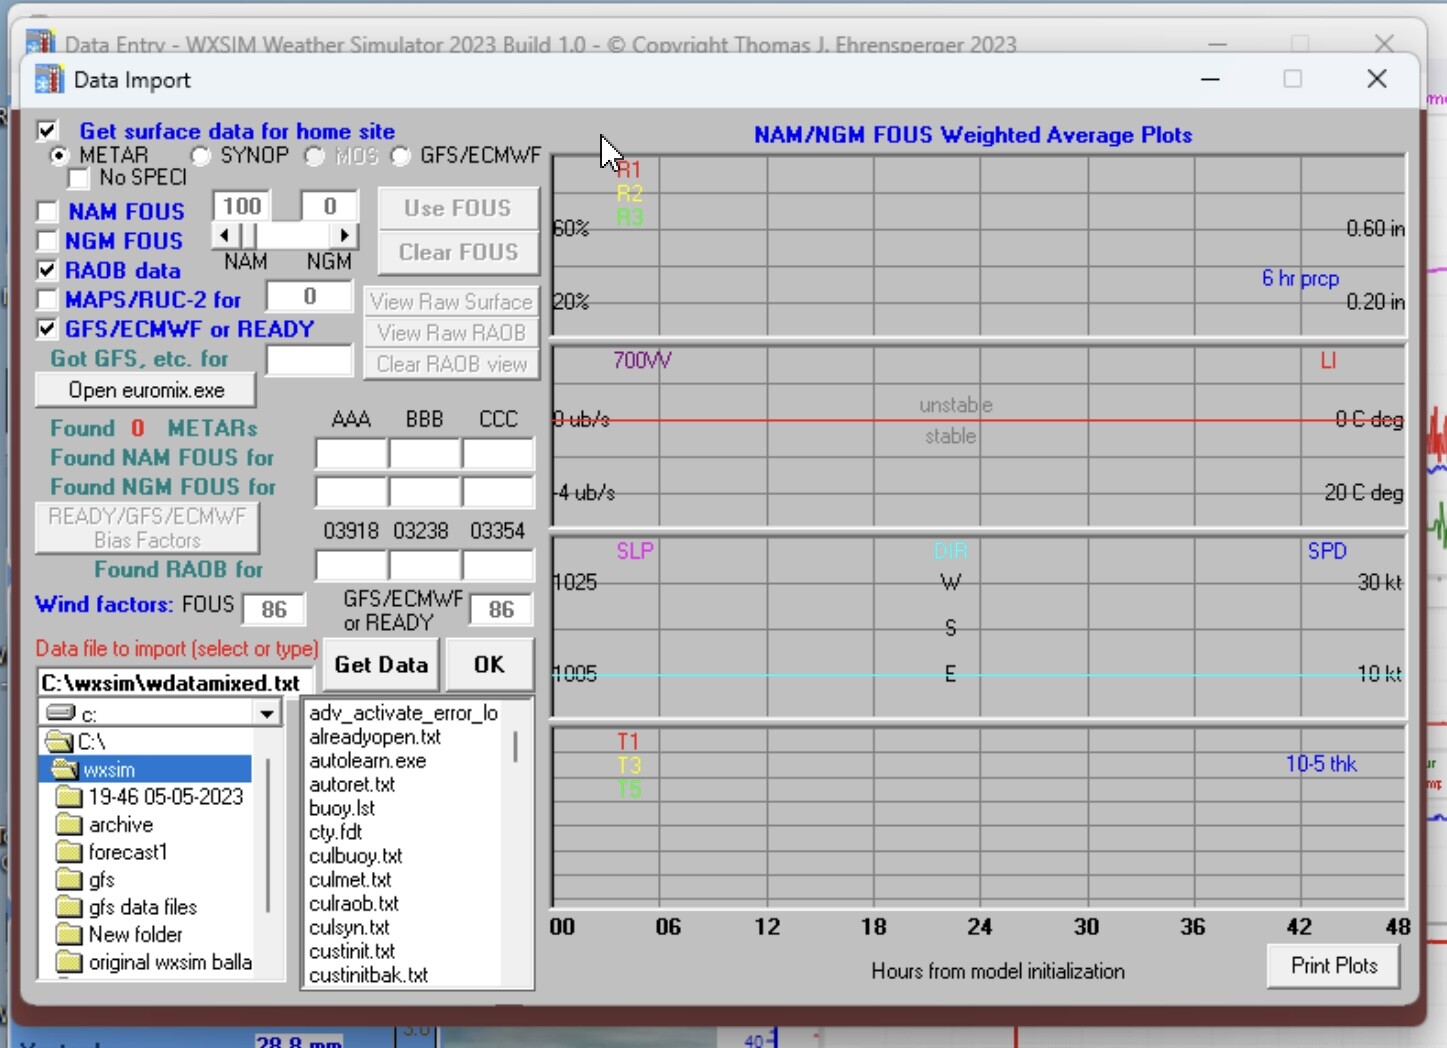Toggle the Get surface data for home site checkbox
1447x1048 pixels.
47,131
